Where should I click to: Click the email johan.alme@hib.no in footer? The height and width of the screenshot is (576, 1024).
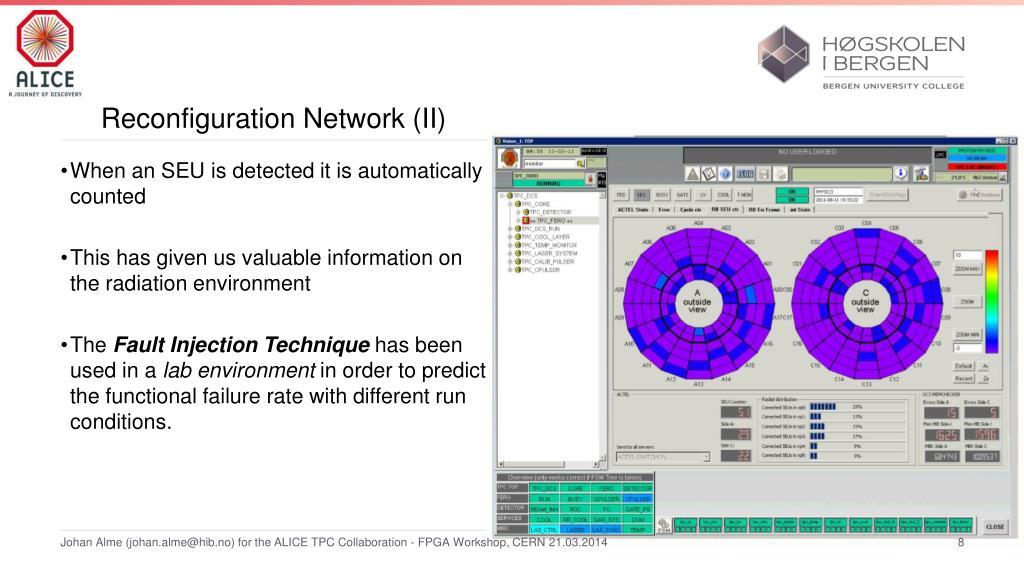180,542
